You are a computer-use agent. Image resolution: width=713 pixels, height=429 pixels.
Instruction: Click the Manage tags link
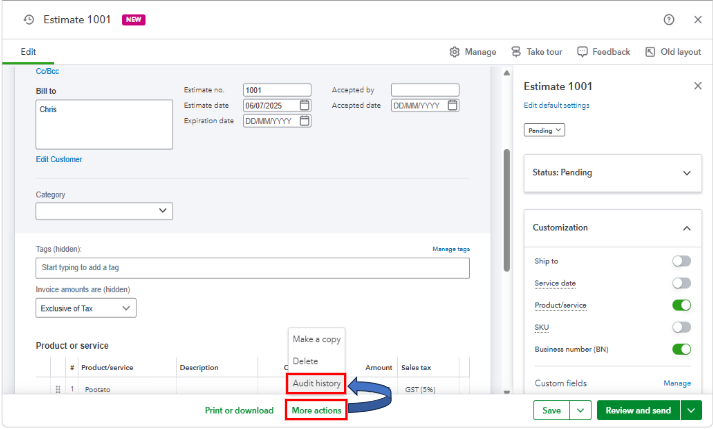pyautogui.click(x=451, y=249)
